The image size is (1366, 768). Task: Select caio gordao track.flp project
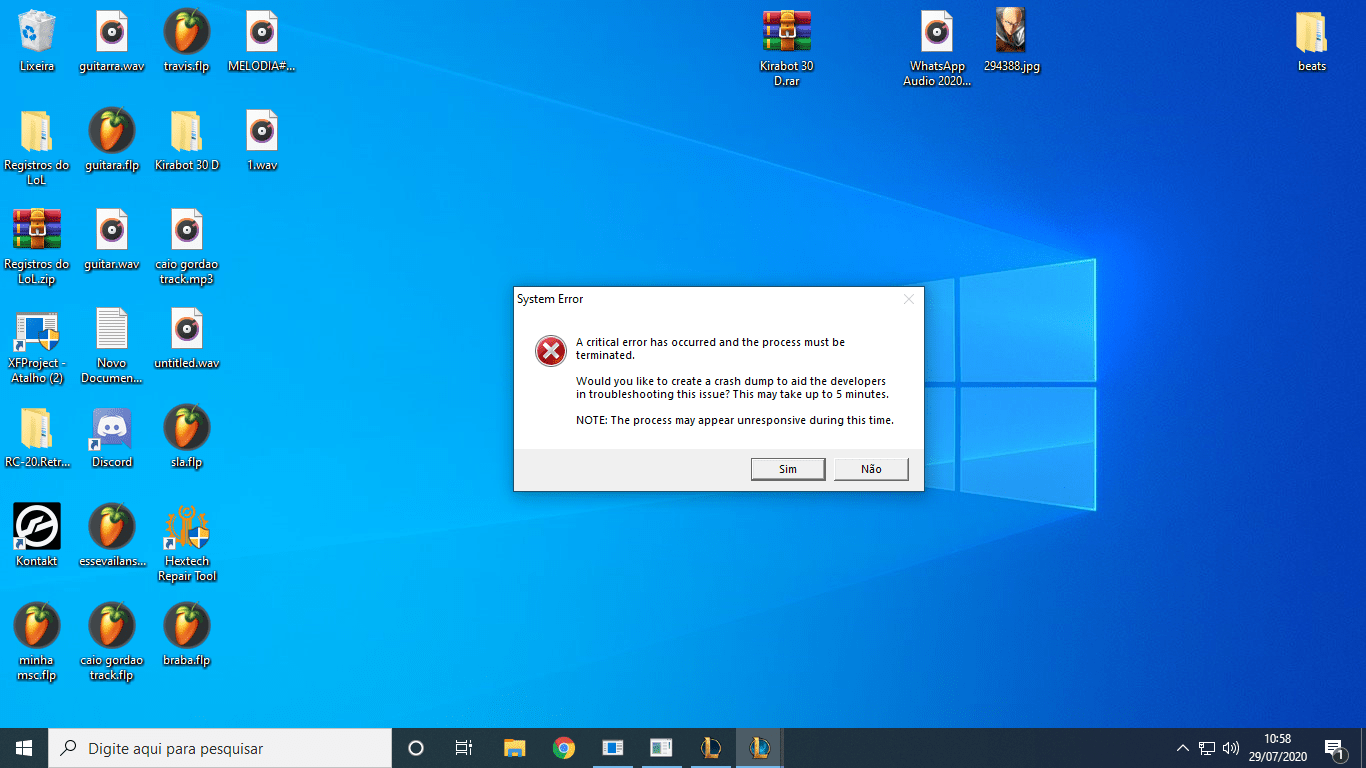112,642
